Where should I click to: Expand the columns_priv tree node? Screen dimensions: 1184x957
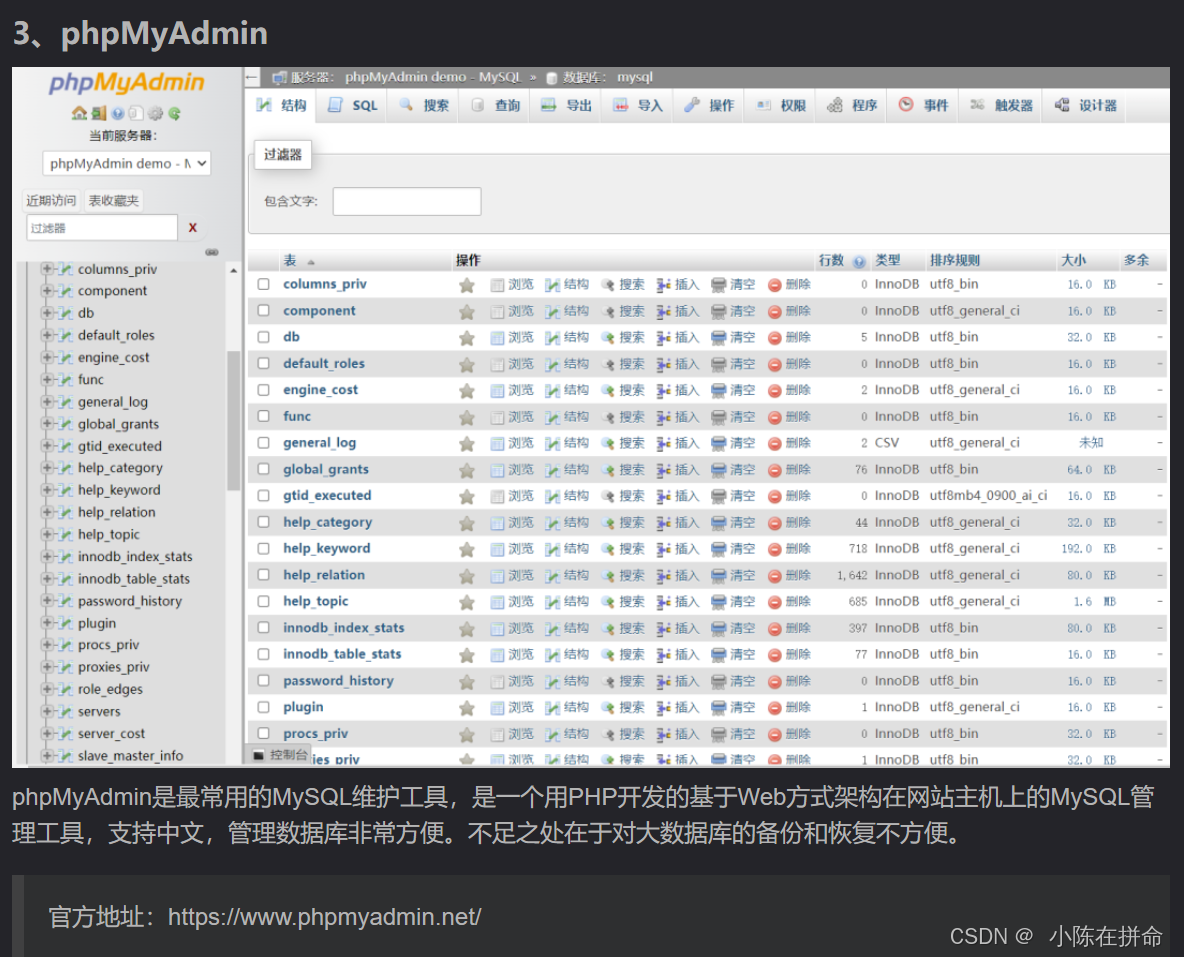(x=47, y=269)
